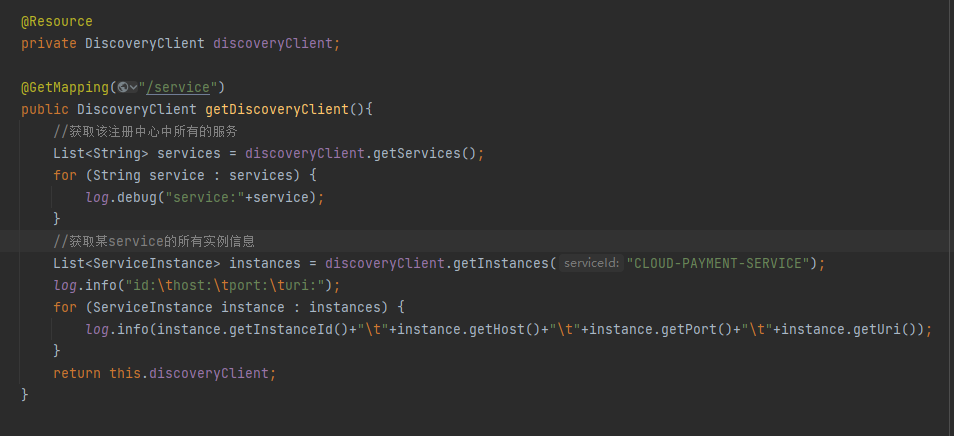Click the comment about service 所有实例信息
The width and height of the screenshot is (954, 436).
[154, 241]
